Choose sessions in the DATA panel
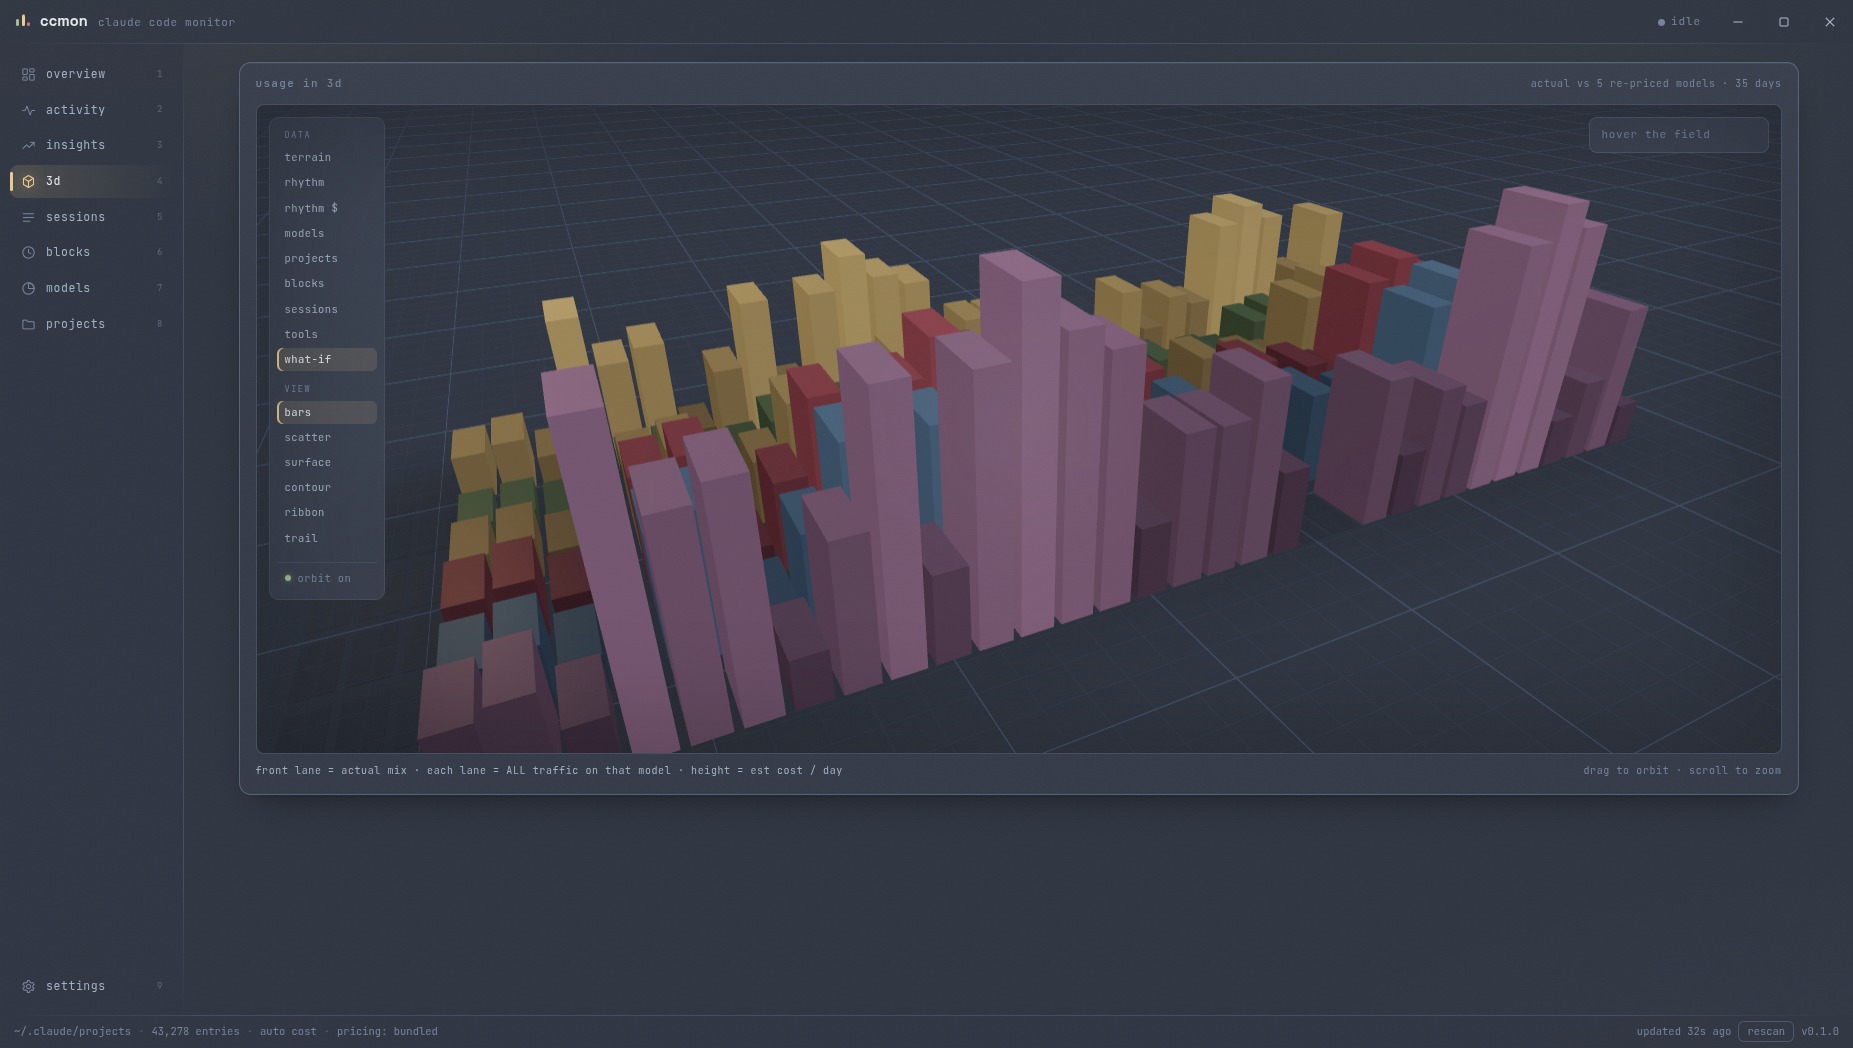The height and width of the screenshot is (1048, 1853). (326, 309)
